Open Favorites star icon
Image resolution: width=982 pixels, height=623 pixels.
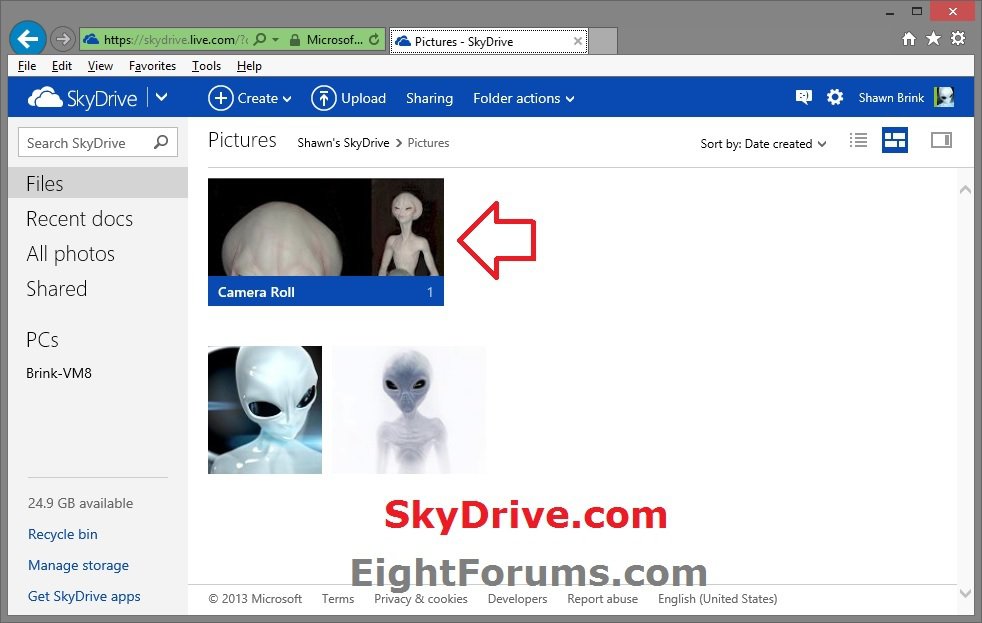pyautogui.click(x=933, y=39)
